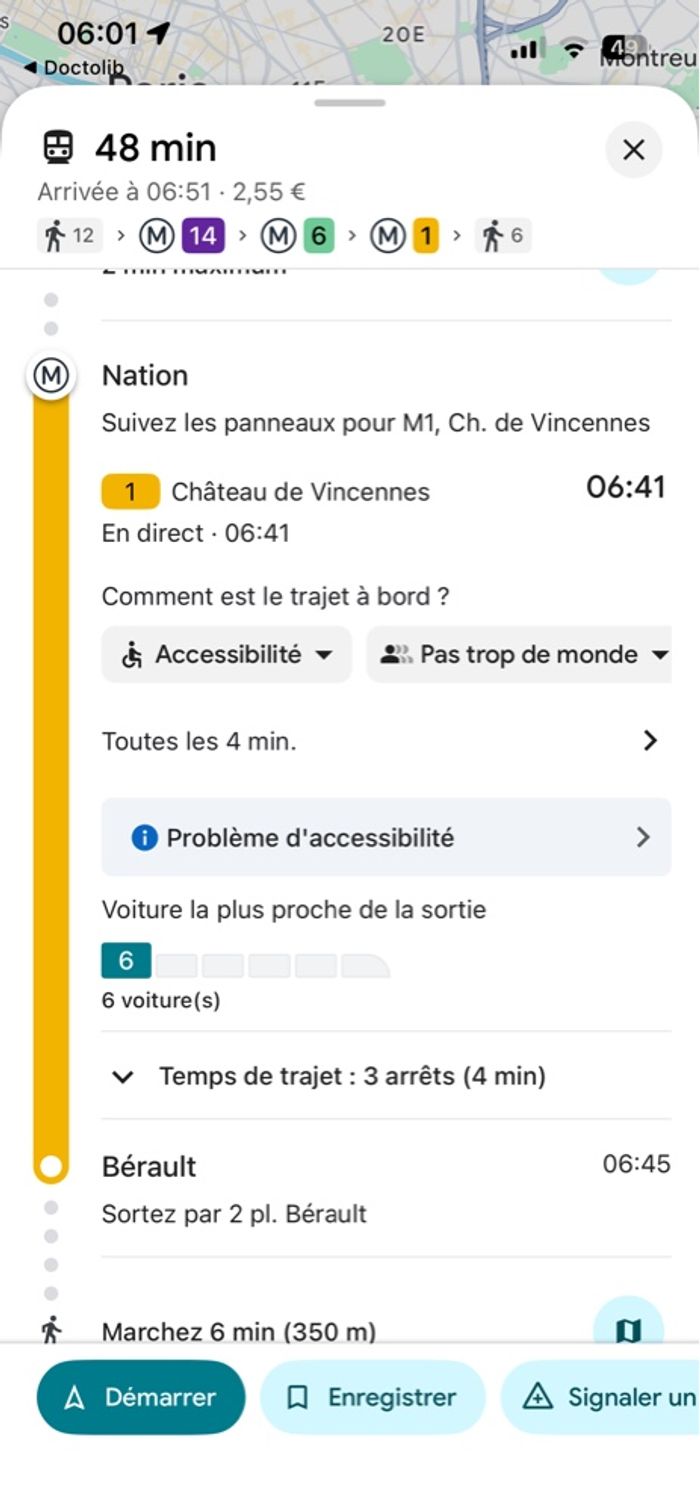Screen dimensions: 700x1512
Task: Tap the yellow line 1 summary badge
Action: tap(426, 236)
